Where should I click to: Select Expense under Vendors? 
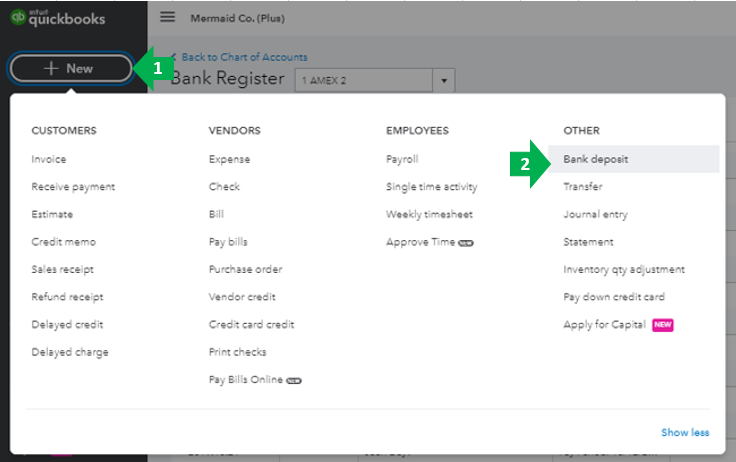pos(230,159)
